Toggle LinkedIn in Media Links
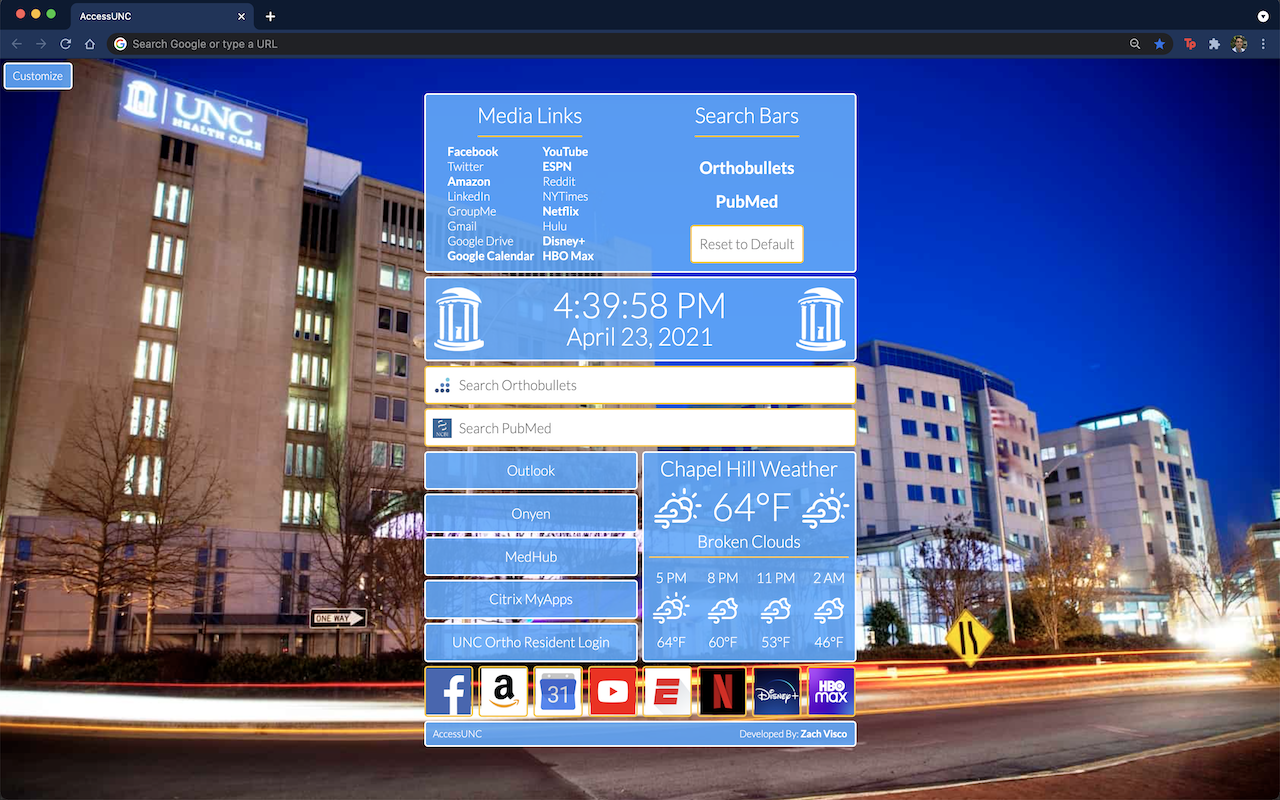Image resolution: width=1280 pixels, height=800 pixels. pyautogui.click(x=469, y=196)
